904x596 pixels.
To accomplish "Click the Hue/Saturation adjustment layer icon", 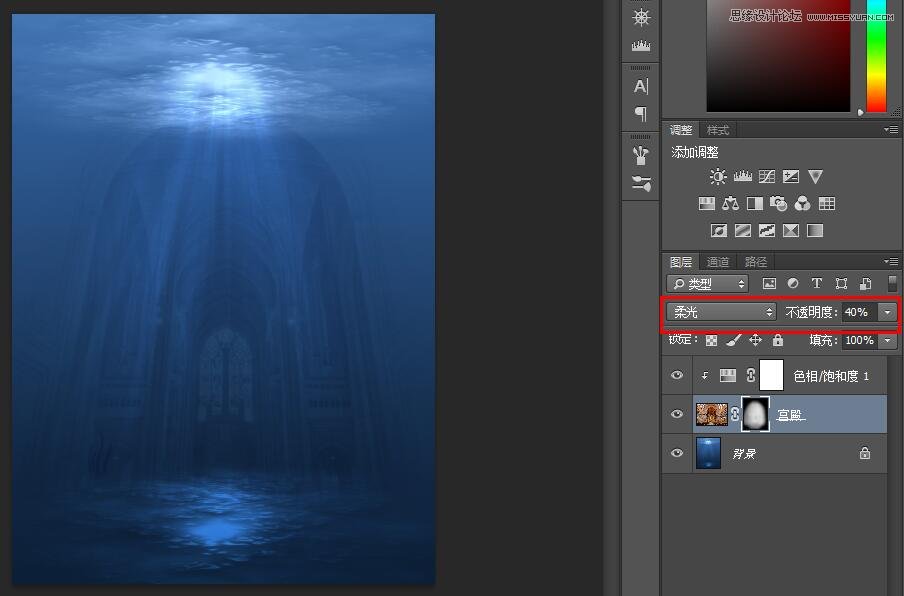I will coord(728,375).
